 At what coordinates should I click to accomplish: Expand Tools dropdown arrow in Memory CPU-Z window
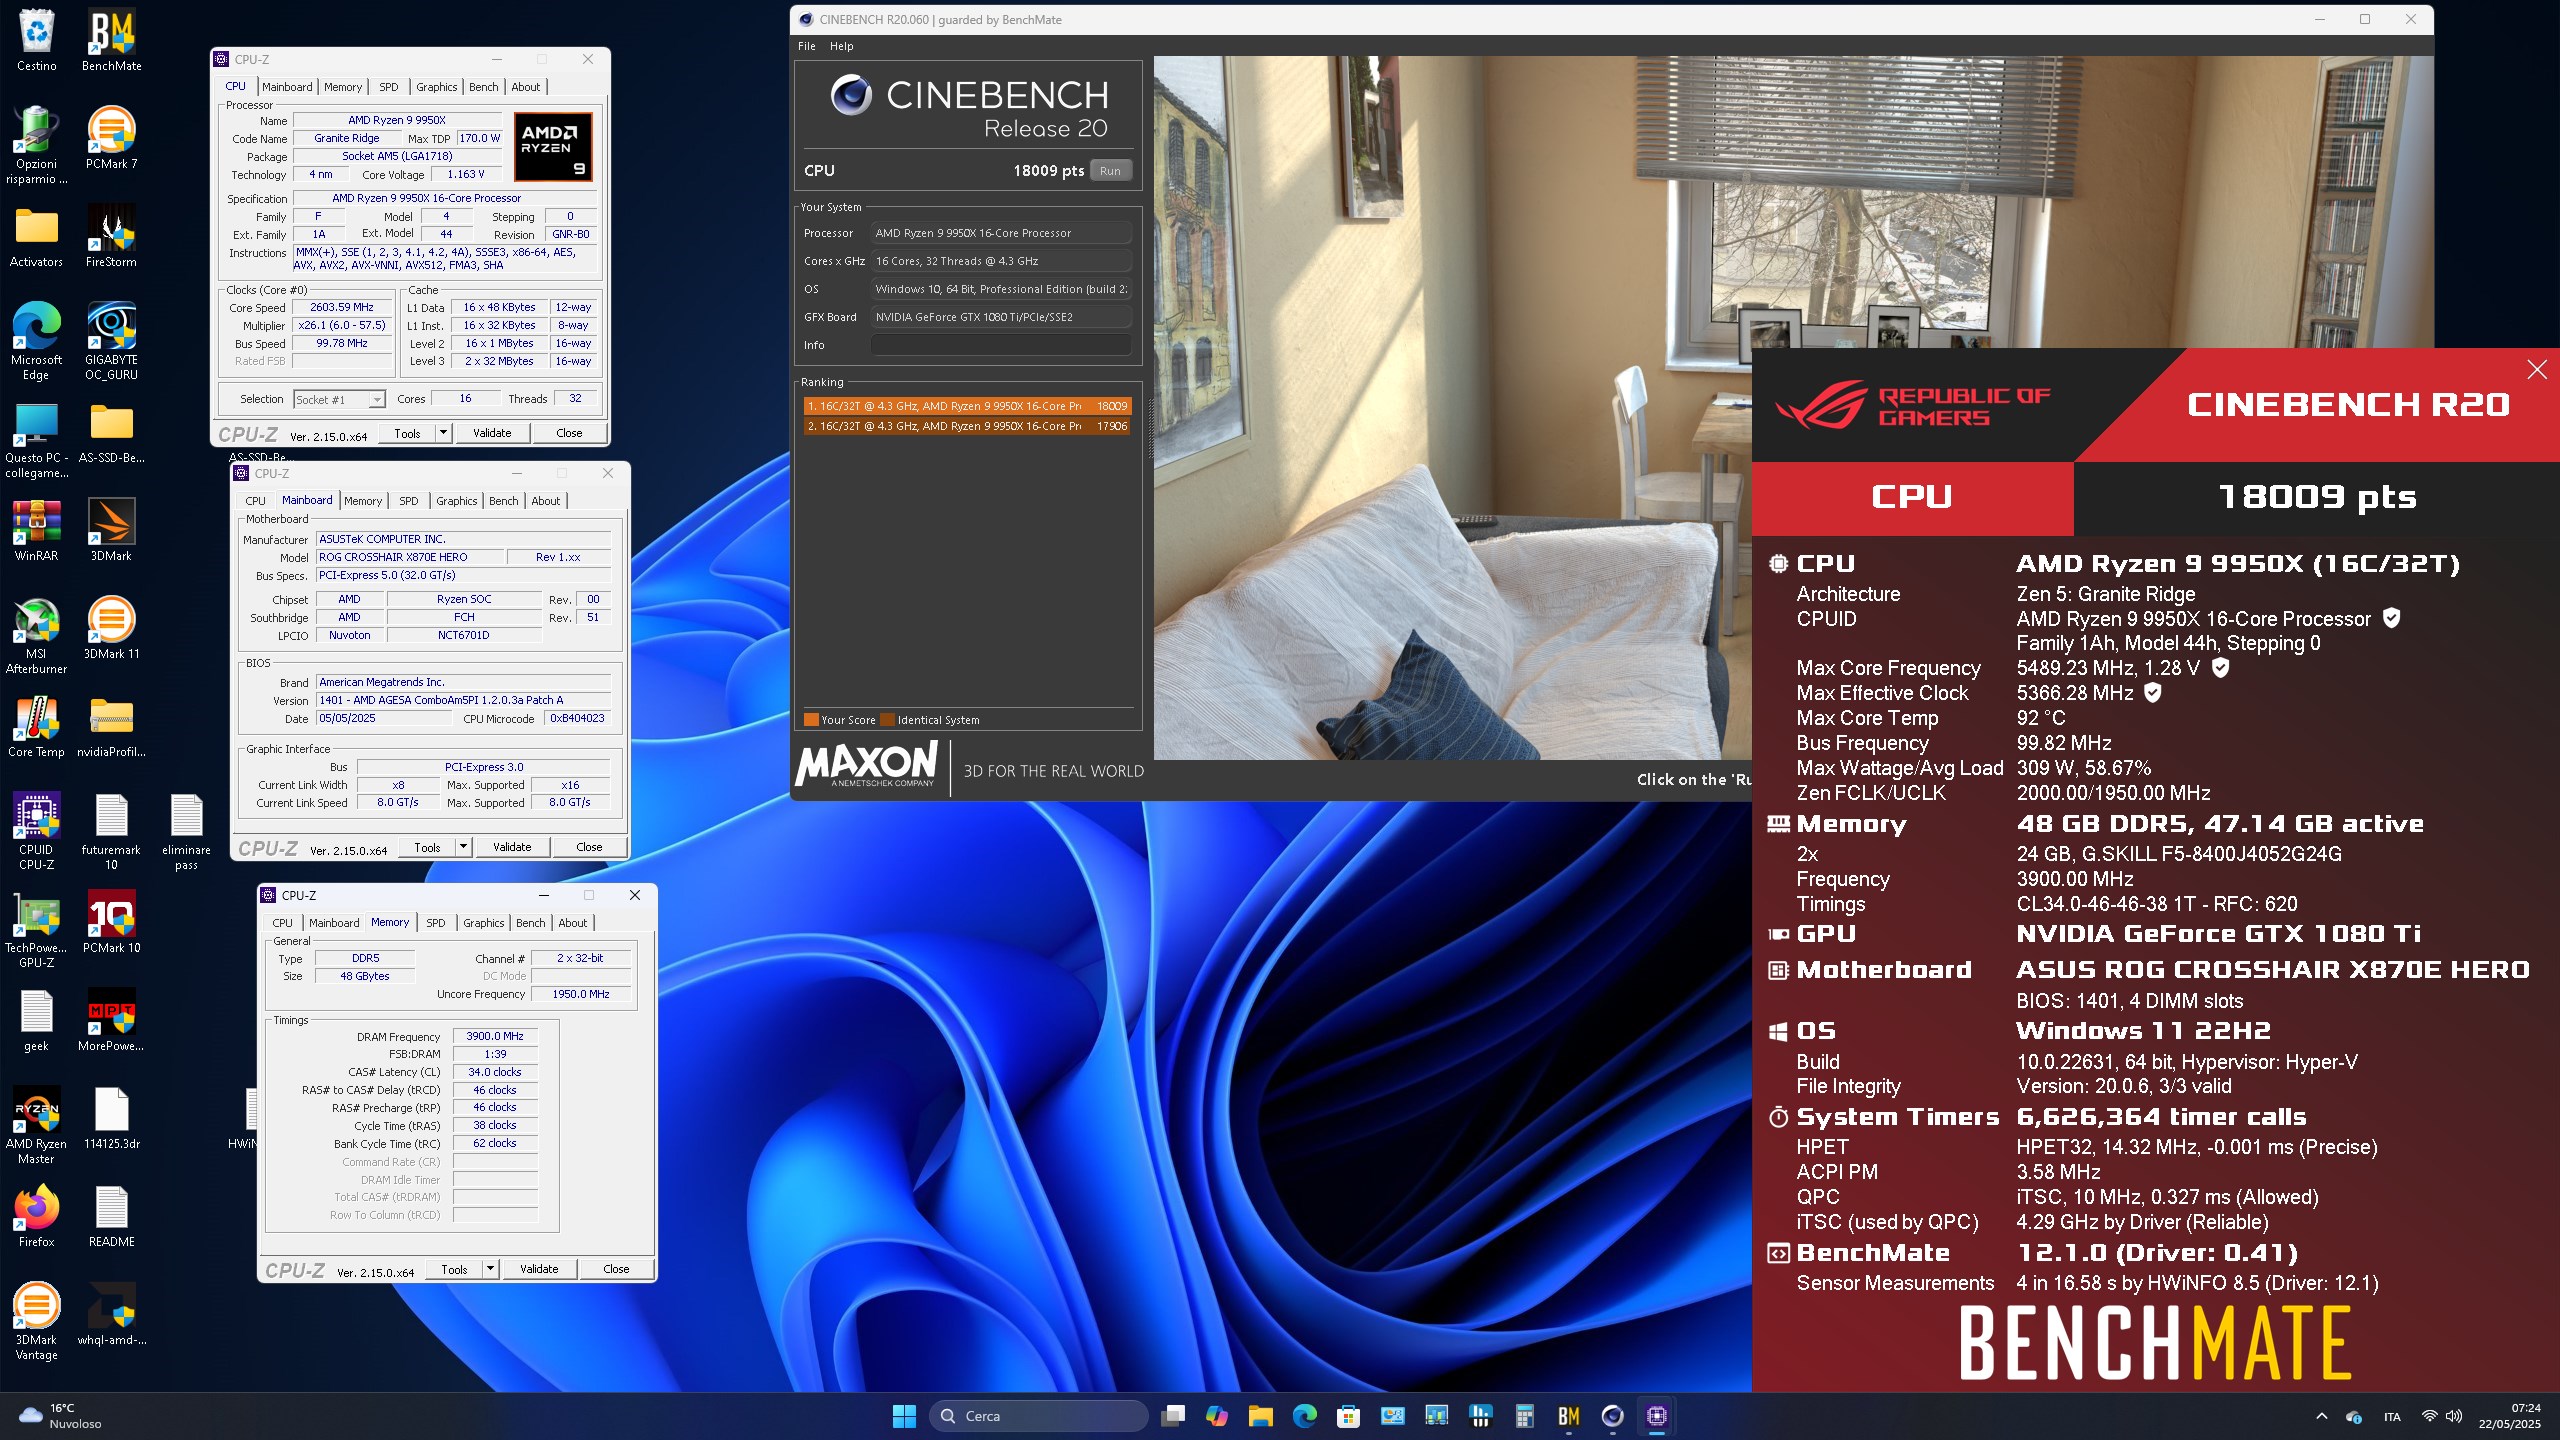coord(490,1269)
